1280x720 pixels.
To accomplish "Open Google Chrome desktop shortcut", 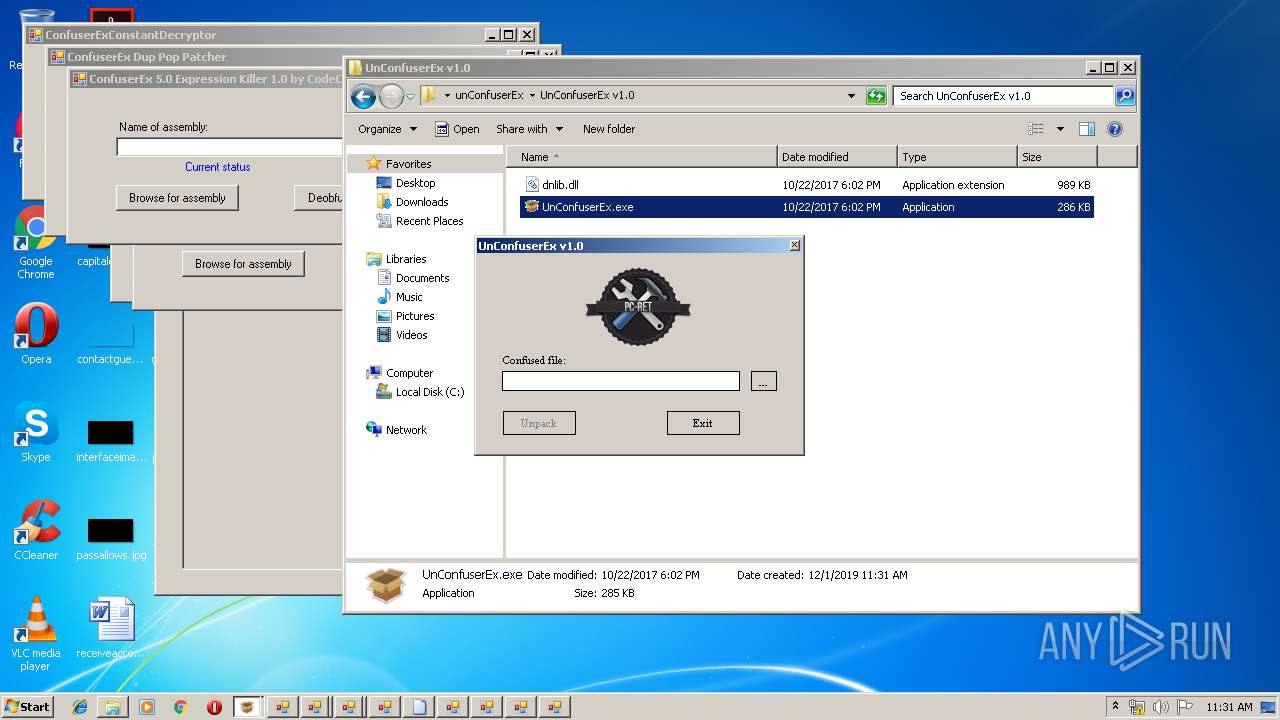I will (x=35, y=243).
